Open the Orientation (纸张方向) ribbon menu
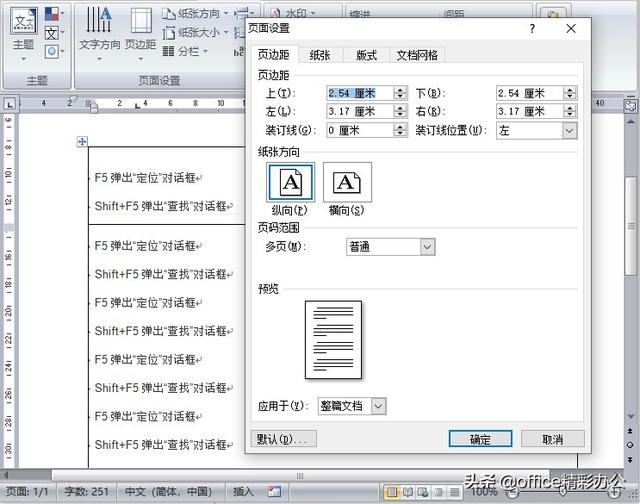Screen dimensions: 640x504 click(195, 13)
